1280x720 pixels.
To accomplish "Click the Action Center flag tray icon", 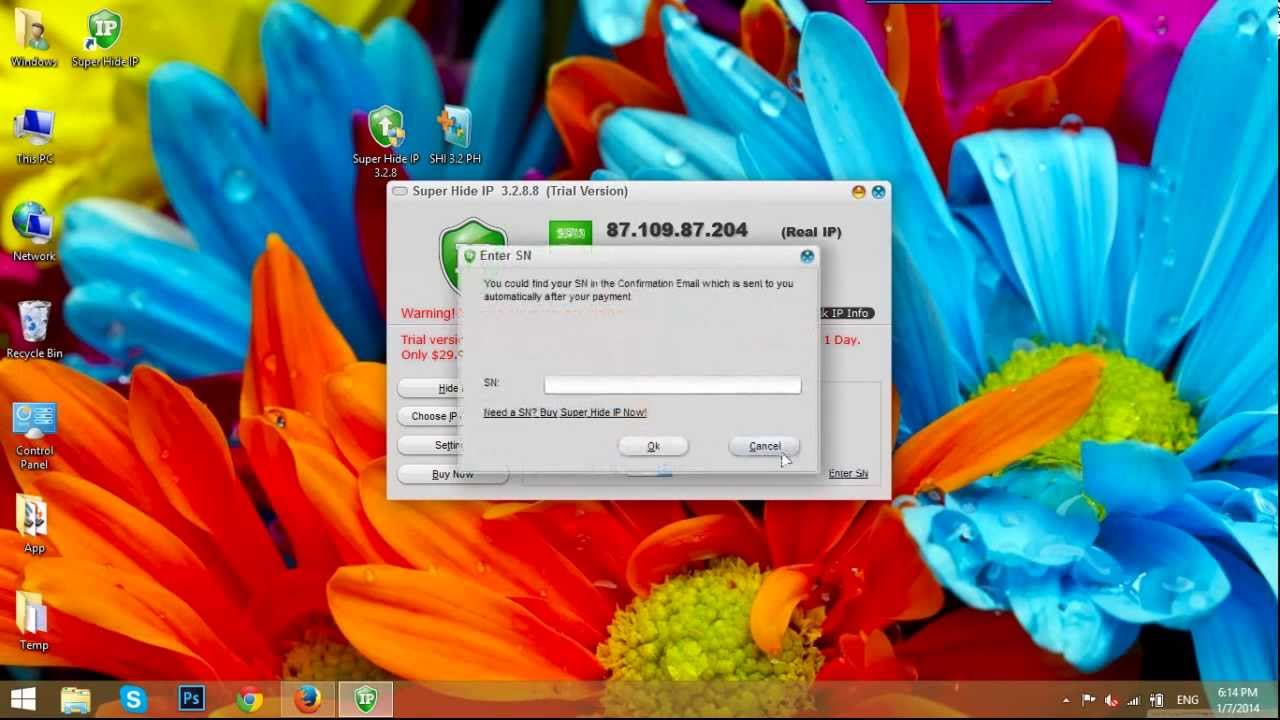I will pos(1089,700).
